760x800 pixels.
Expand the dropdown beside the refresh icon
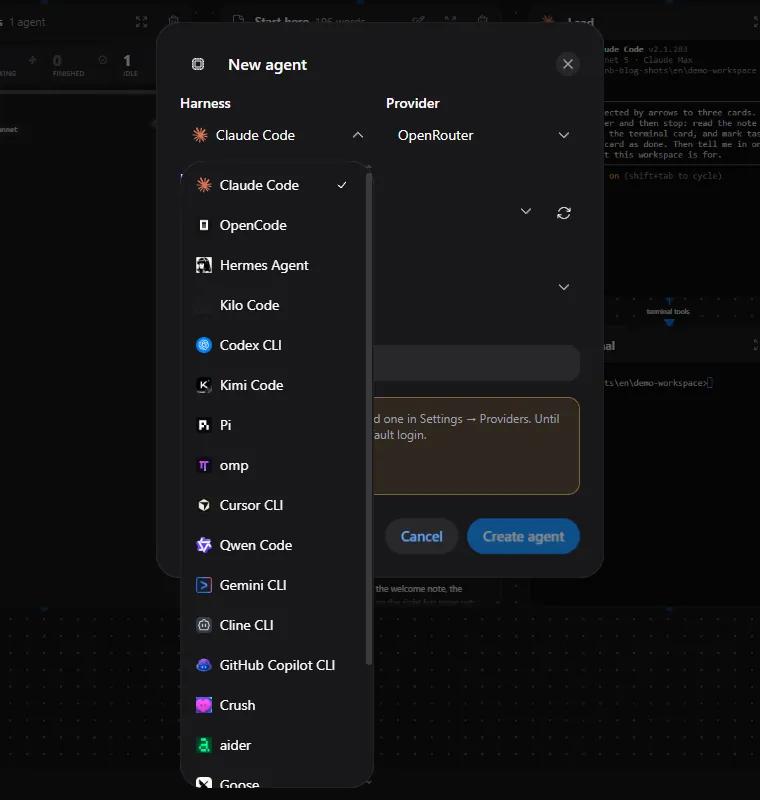click(526, 211)
